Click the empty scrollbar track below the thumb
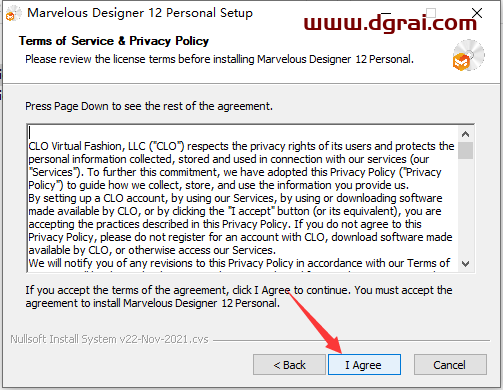 click(465, 207)
